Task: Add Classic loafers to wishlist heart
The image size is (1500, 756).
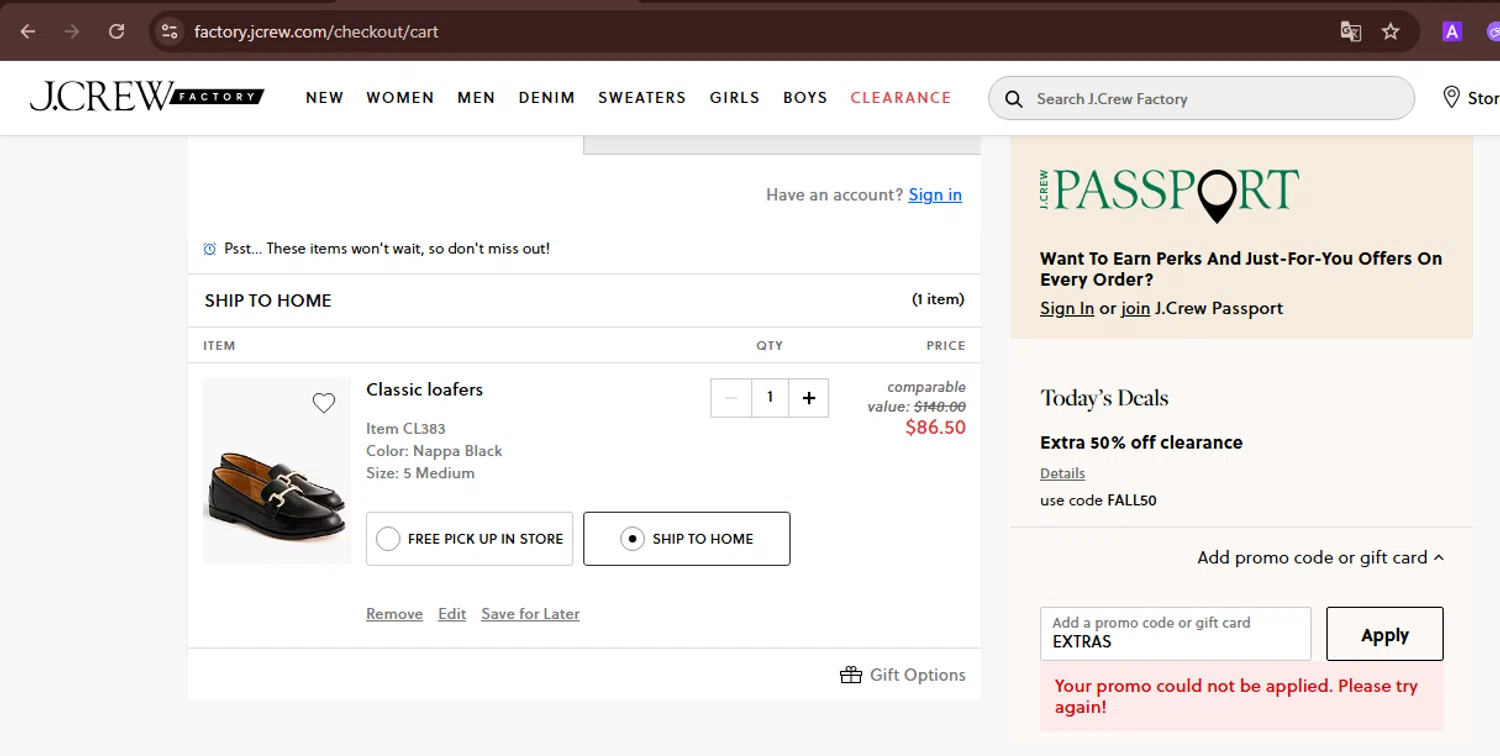Action: 323,403
